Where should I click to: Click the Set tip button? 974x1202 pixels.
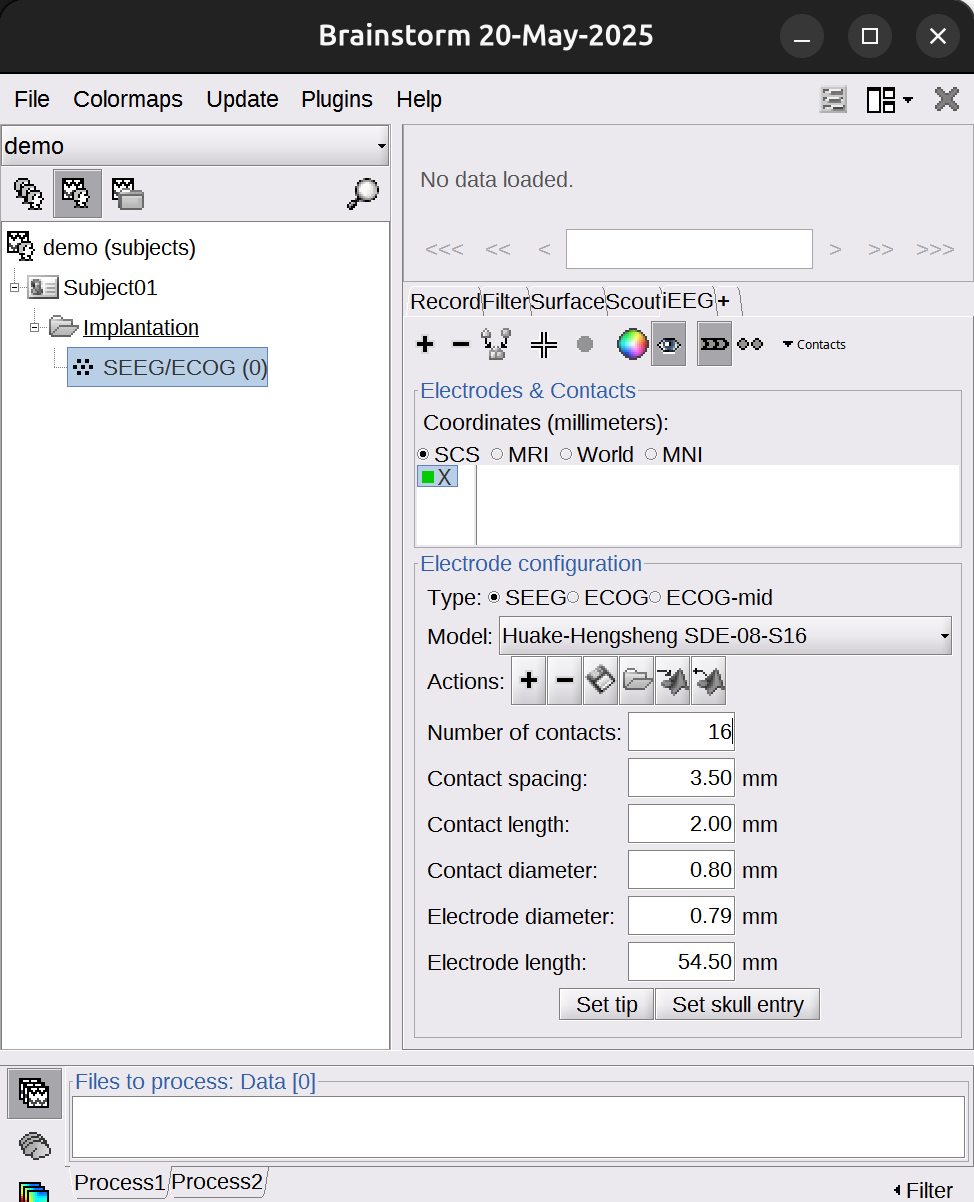(606, 1004)
